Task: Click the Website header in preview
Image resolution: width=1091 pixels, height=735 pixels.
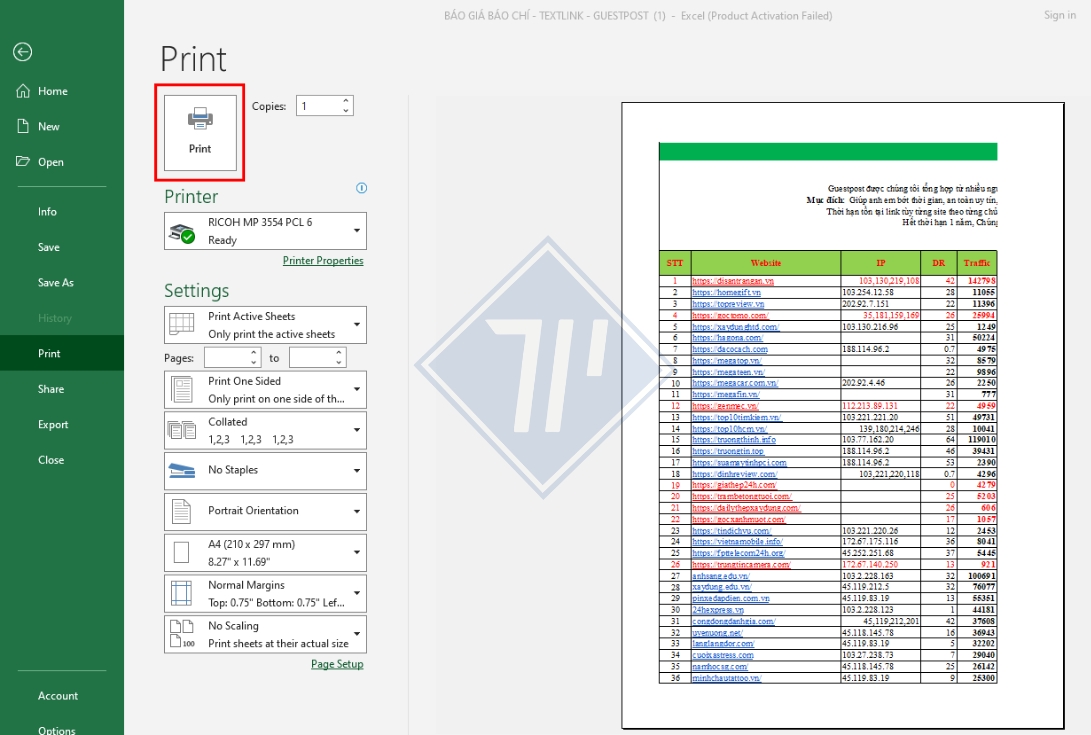Action: point(765,263)
